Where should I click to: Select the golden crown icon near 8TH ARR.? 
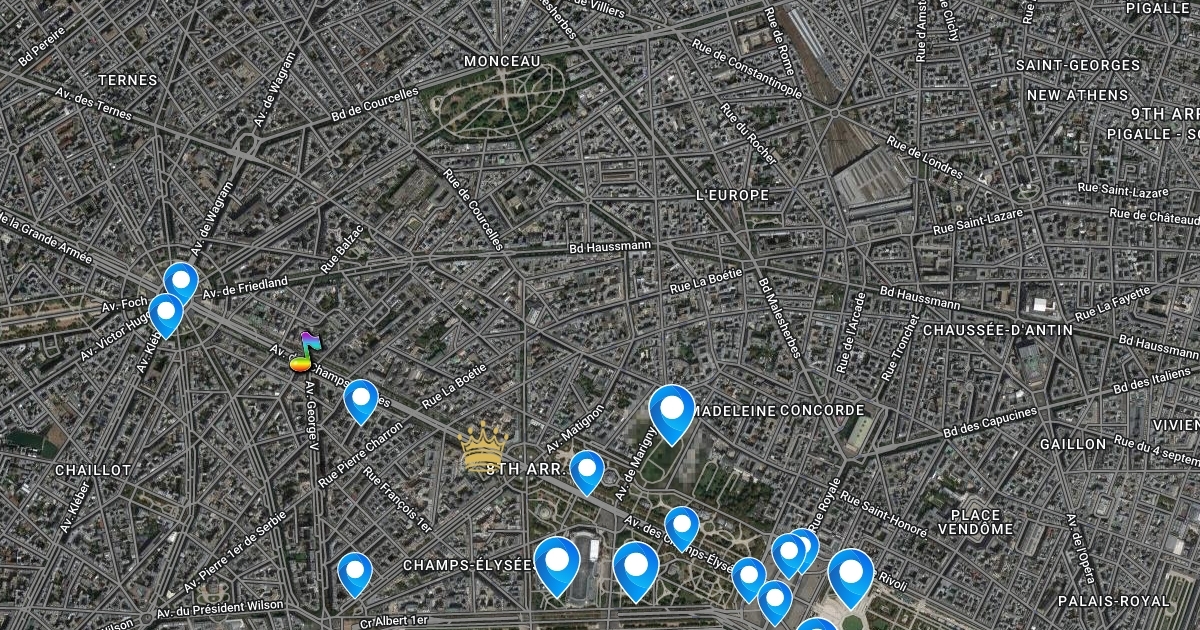484,446
